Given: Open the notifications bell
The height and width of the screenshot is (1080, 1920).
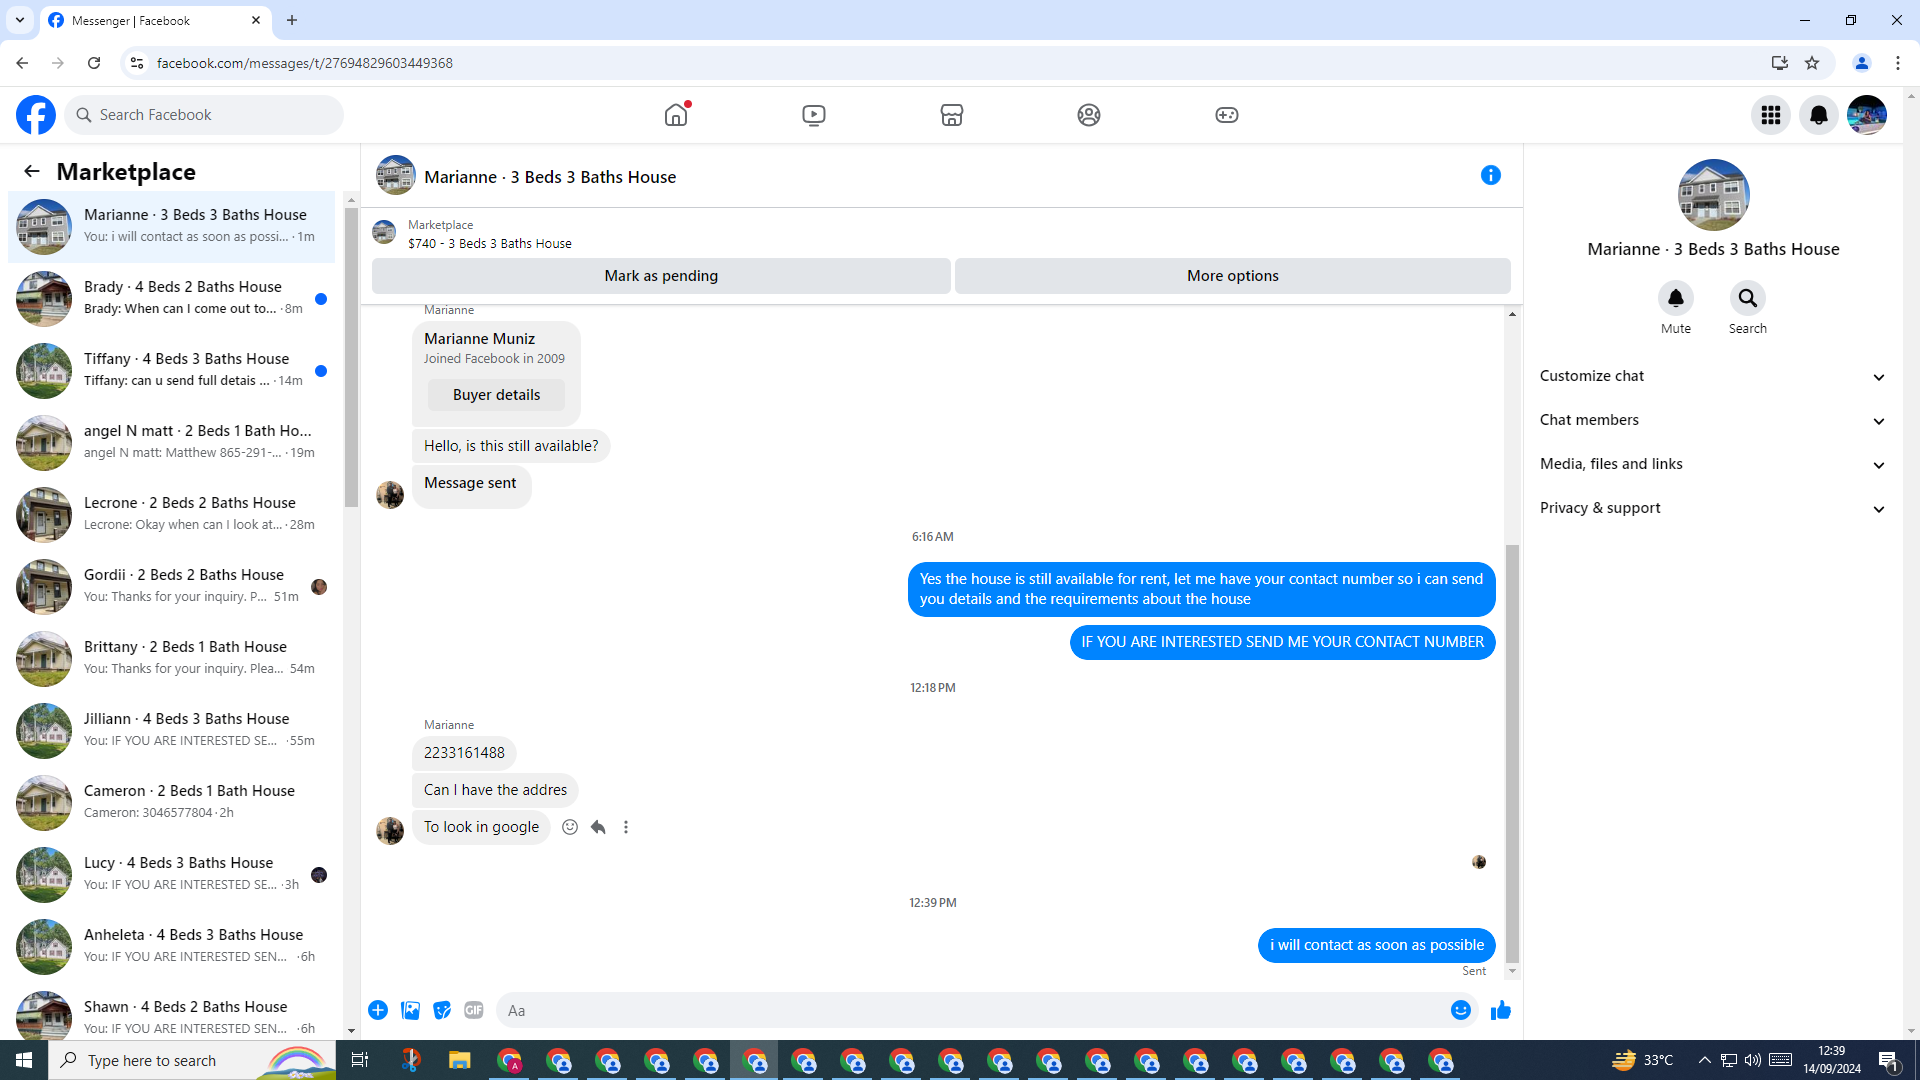Looking at the screenshot, I should coord(1818,115).
